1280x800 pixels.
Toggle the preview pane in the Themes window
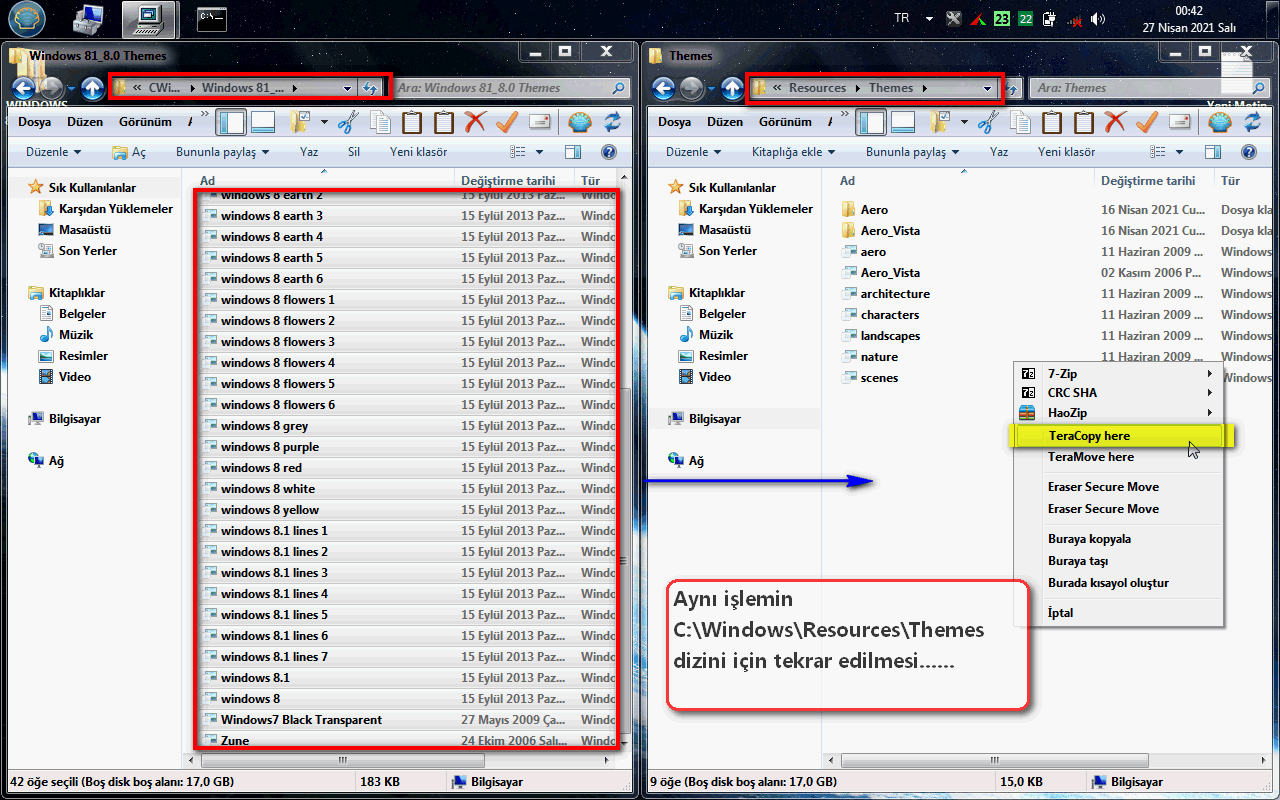coord(1213,152)
